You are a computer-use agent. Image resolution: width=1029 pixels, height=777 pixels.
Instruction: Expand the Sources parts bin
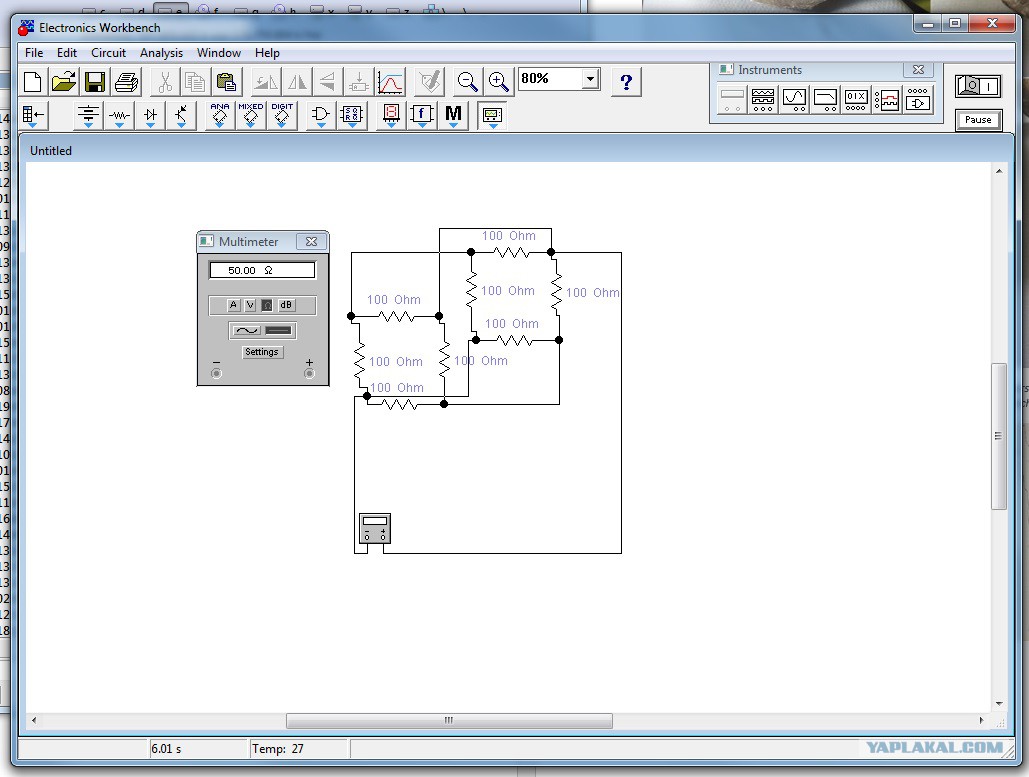click(x=88, y=116)
